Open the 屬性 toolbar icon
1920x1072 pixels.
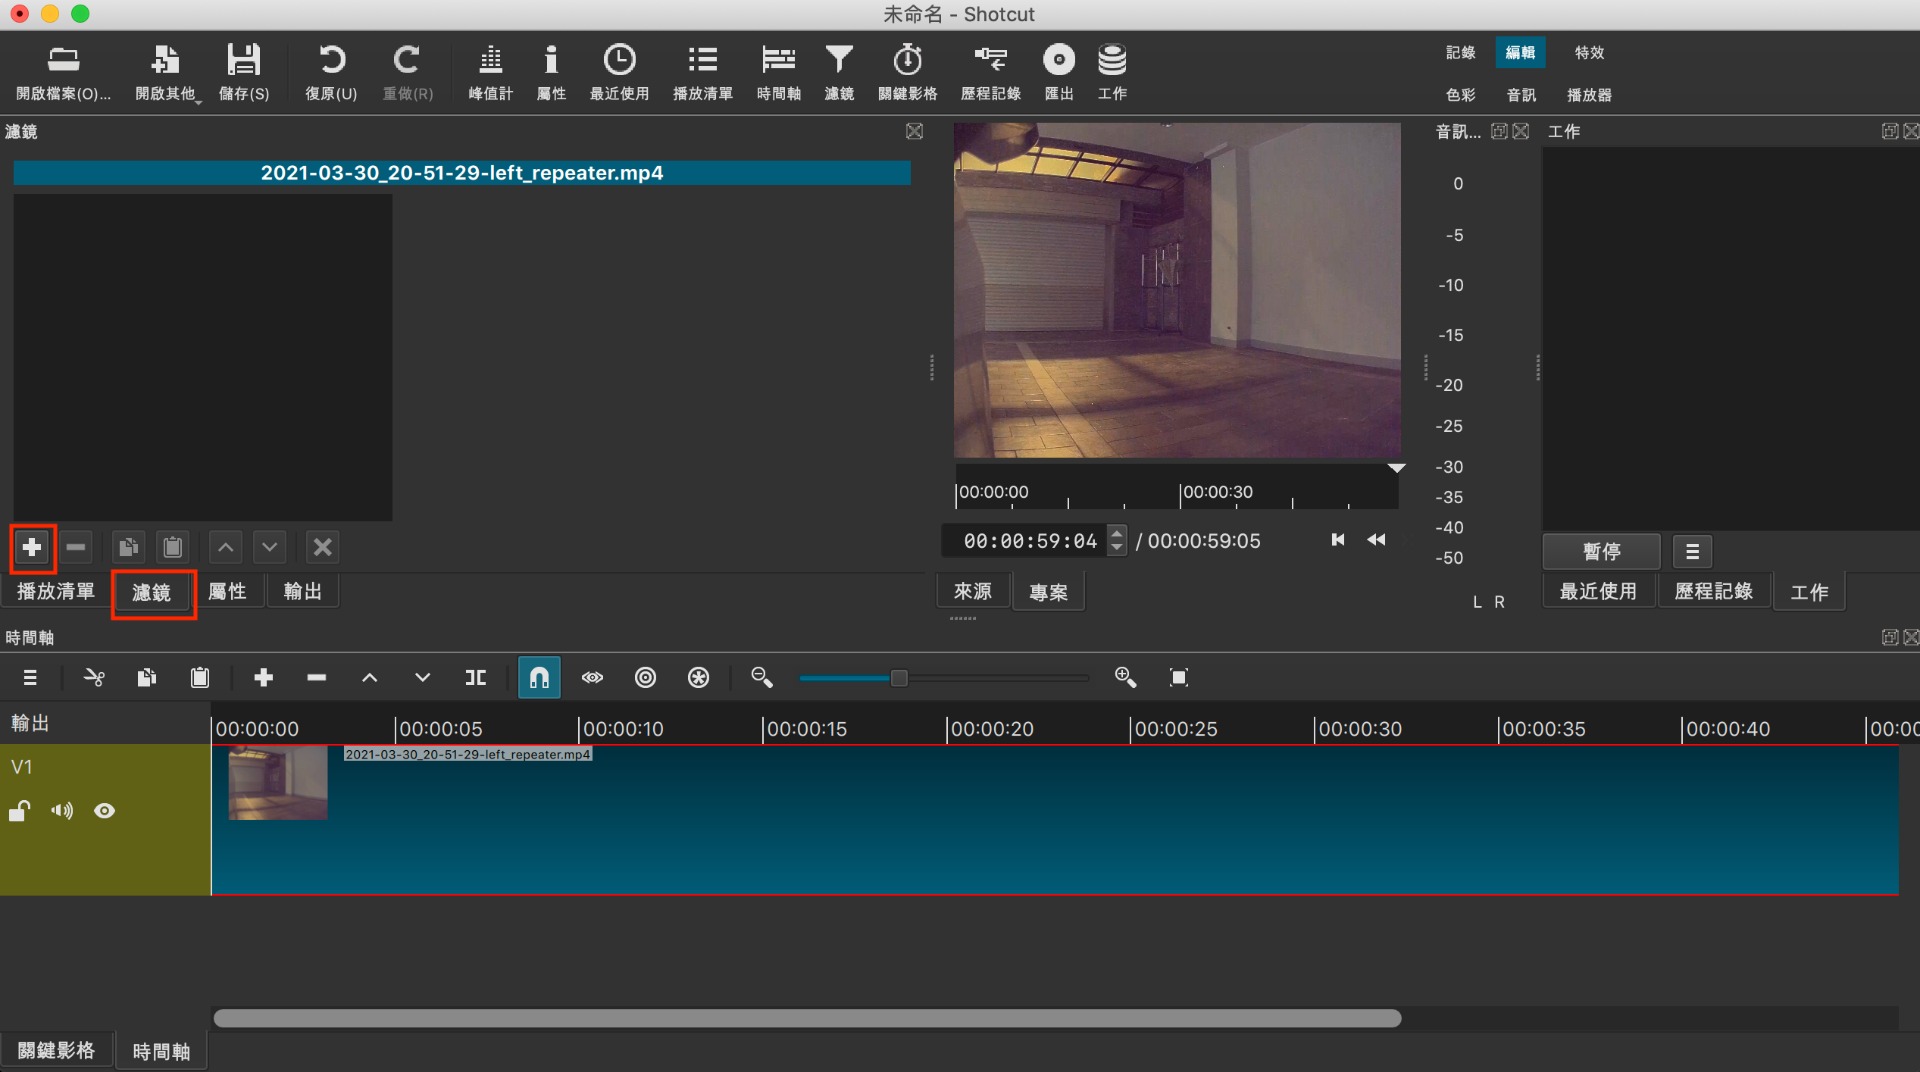551,72
